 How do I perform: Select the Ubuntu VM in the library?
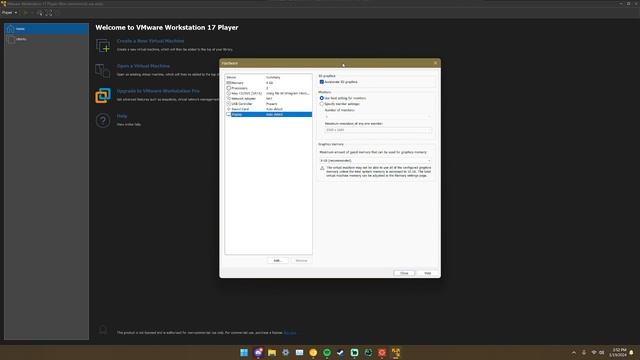(x=46, y=39)
